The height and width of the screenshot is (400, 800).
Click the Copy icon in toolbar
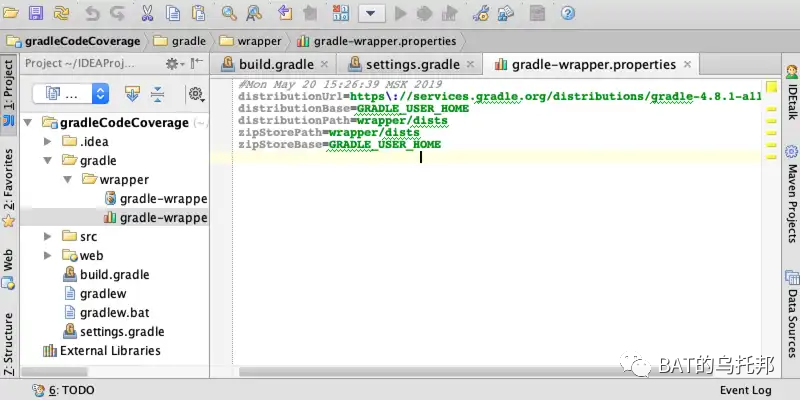[x=173, y=13]
